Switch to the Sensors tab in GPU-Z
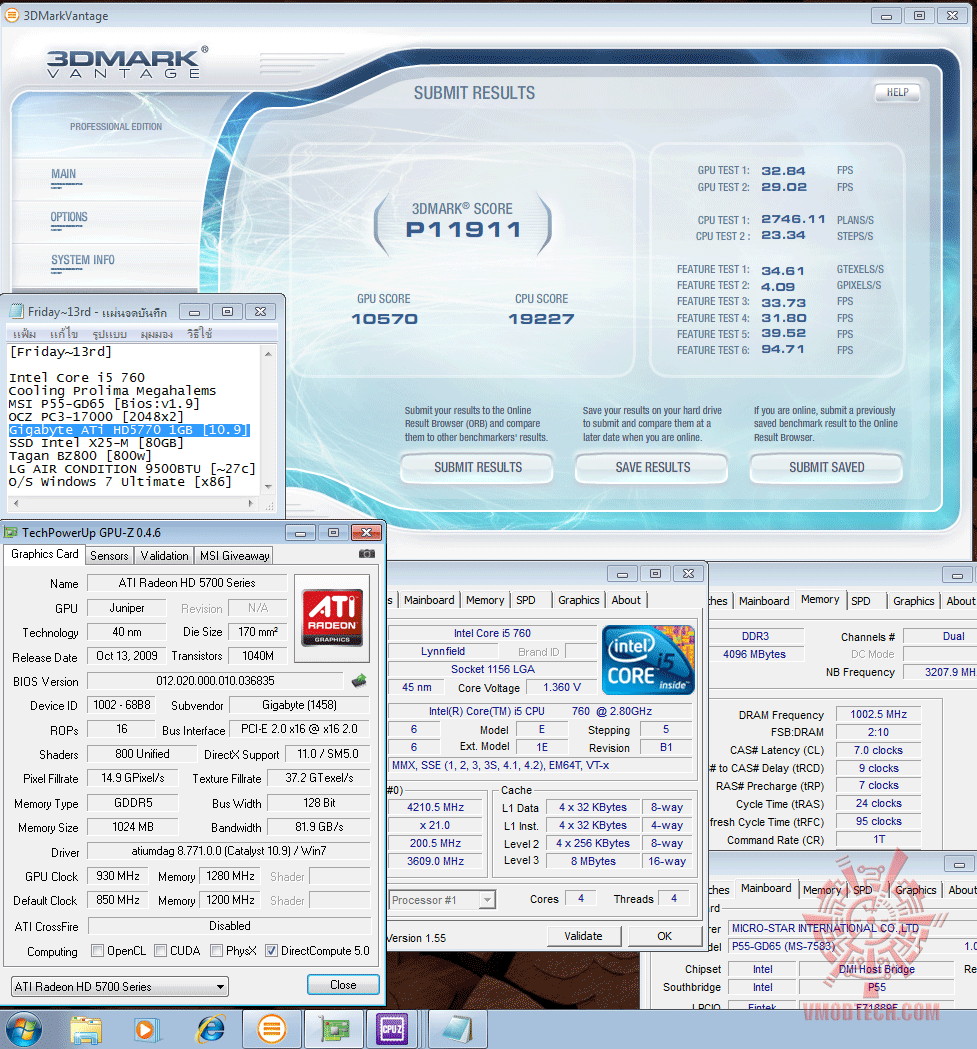Viewport: 977px width, 1049px height. pos(109,556)
